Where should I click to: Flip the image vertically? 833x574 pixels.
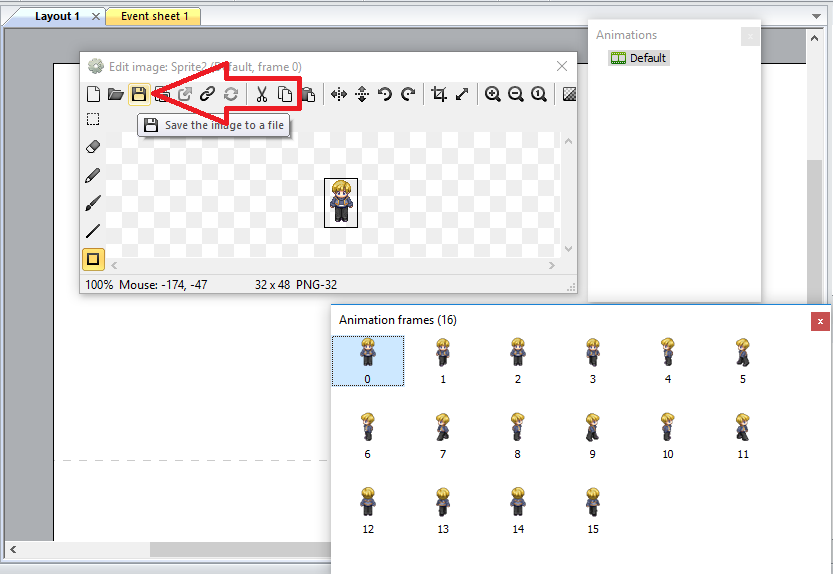point(362,95)
